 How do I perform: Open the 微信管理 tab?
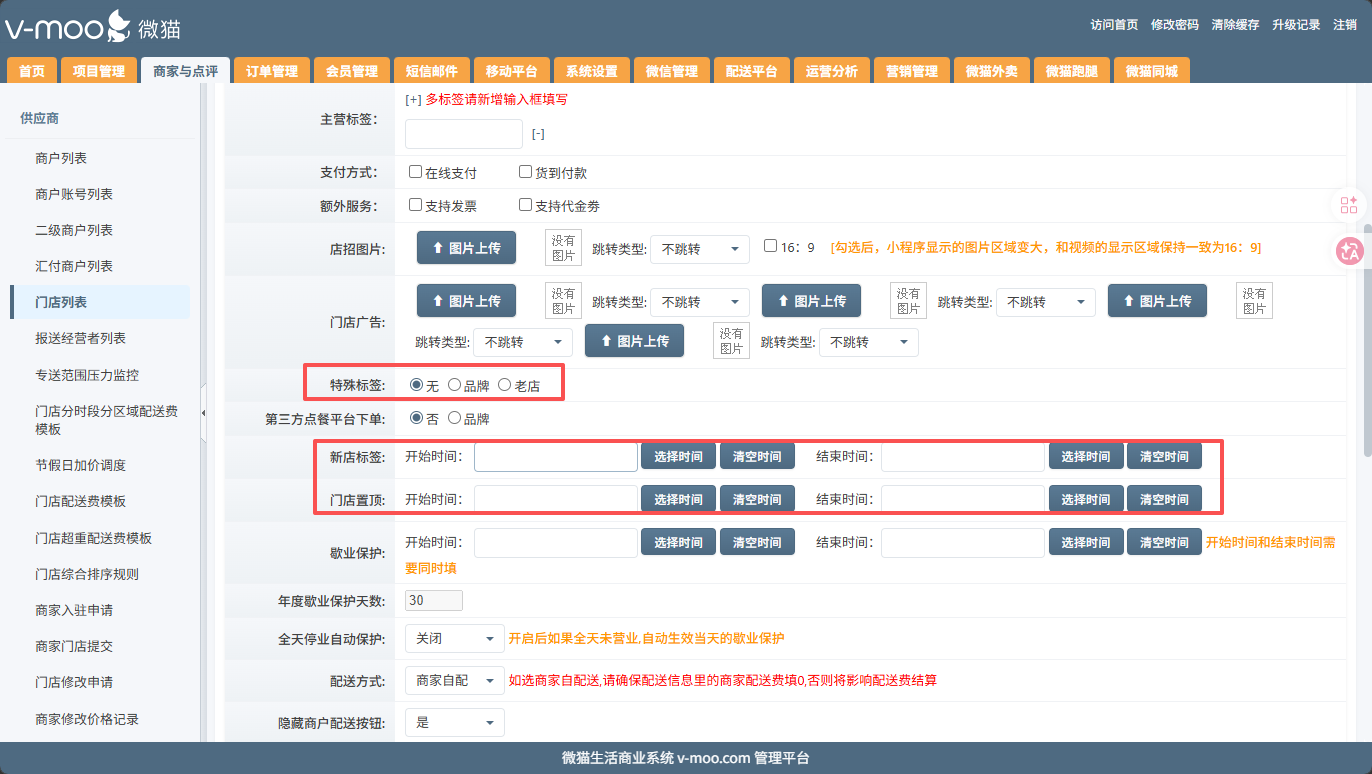pyautogui.click(x=671, y=71)
